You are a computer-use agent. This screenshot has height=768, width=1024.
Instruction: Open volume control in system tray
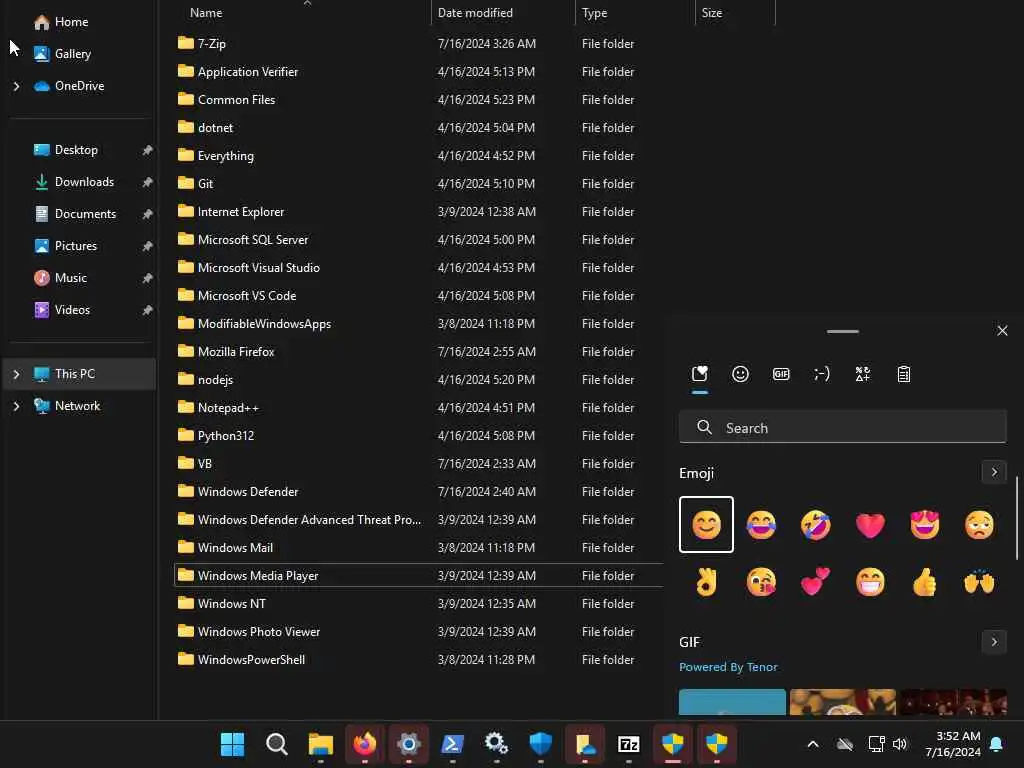click(900, 744)
